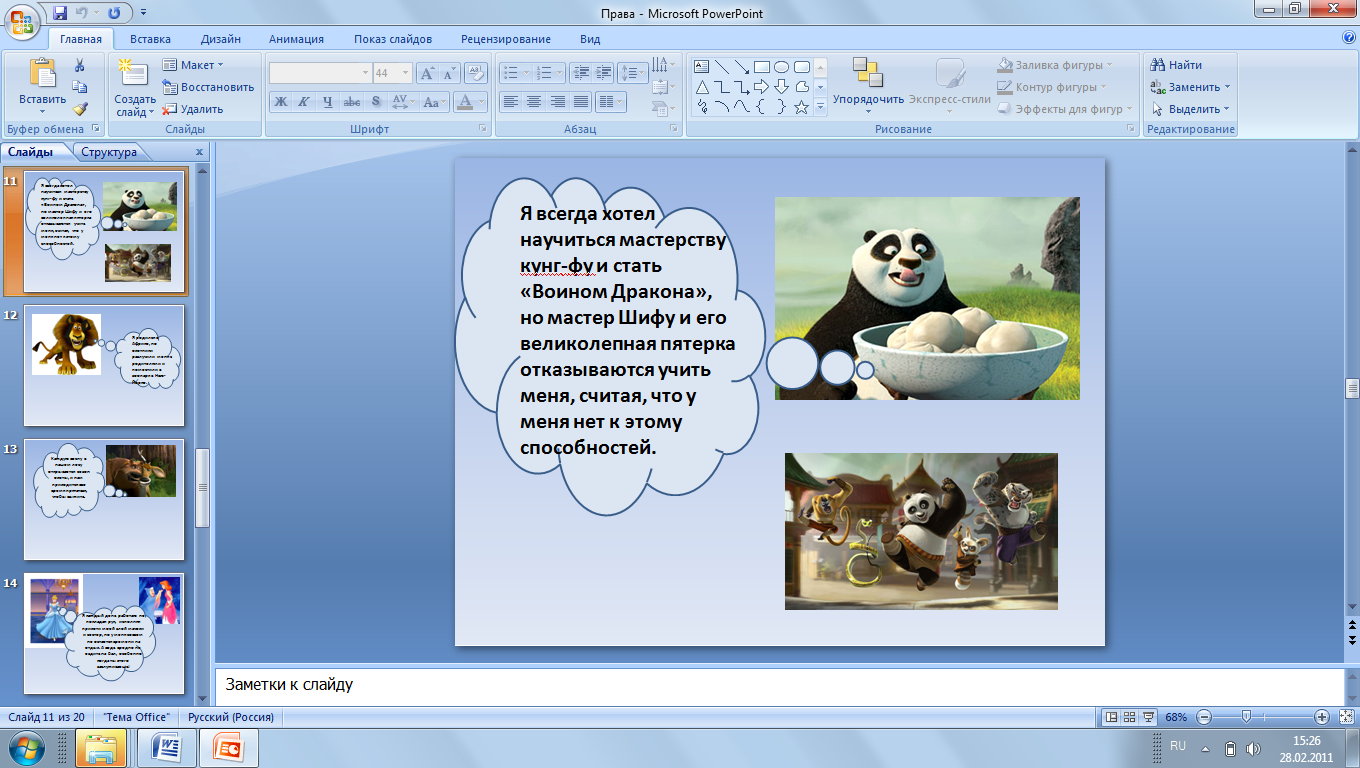Increase font size with the large A icon
This screenshot has height=768, width=1360.
click(427, 73)
